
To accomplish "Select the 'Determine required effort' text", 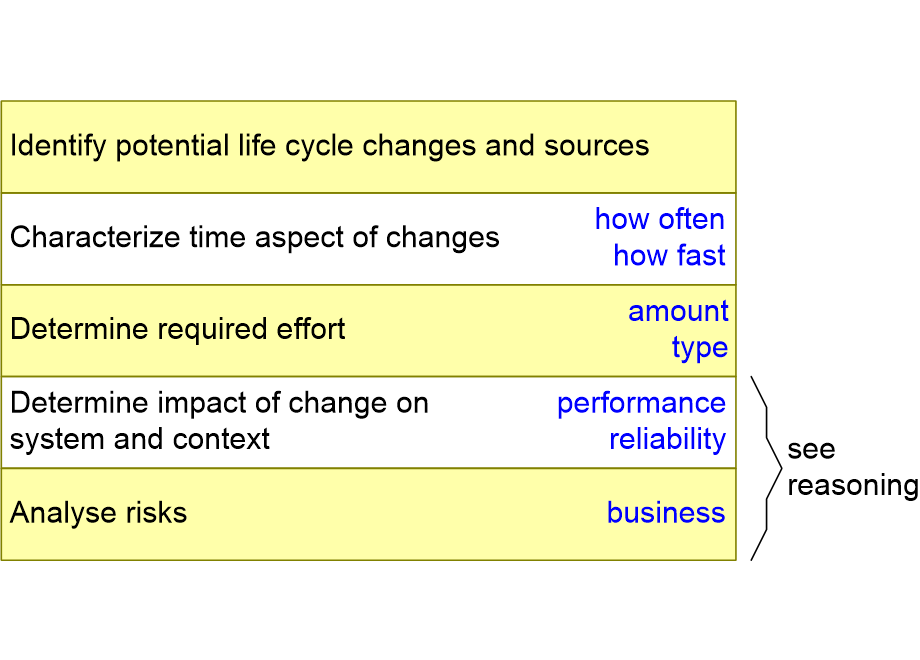I will (x=177, y=329).
